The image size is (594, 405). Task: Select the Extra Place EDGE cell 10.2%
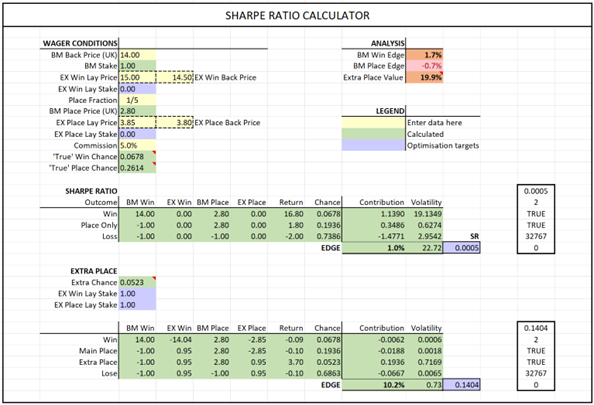click(x=374, y=385)
